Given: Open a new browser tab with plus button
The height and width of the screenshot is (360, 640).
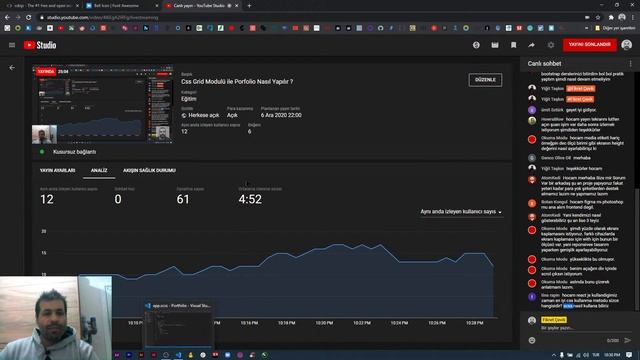Looking at the screenshot, I should [x=249, y=6].
